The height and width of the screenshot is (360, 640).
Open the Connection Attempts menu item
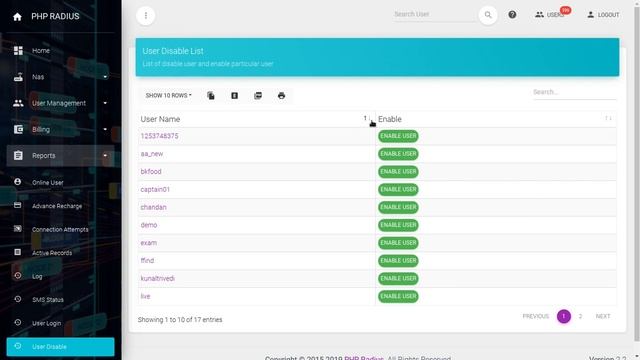pos(60,229)
